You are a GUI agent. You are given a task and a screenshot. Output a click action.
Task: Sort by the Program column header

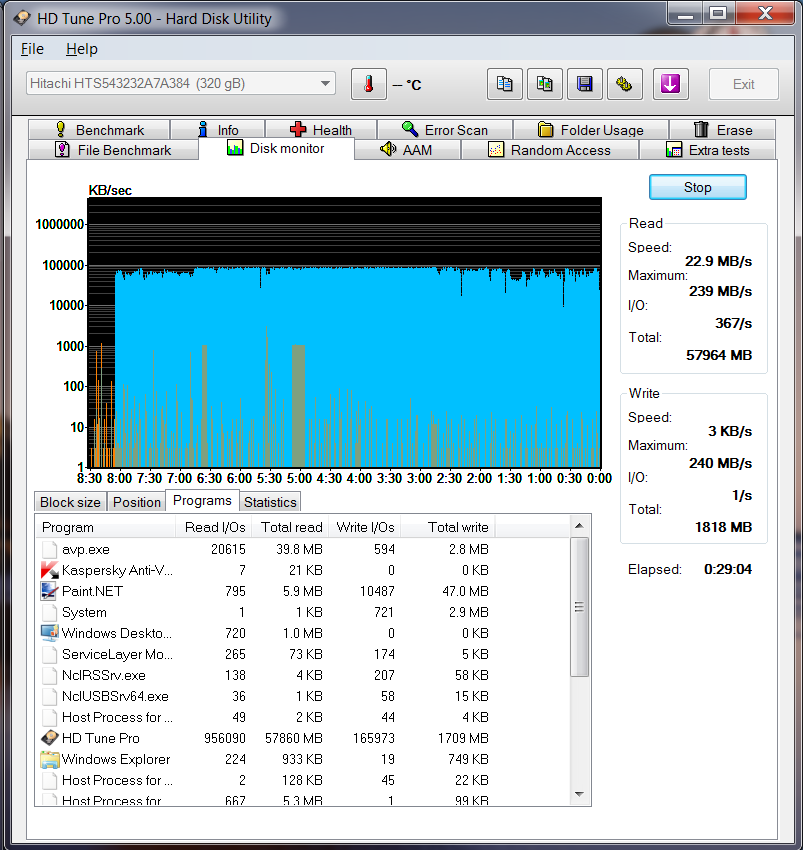106,527
